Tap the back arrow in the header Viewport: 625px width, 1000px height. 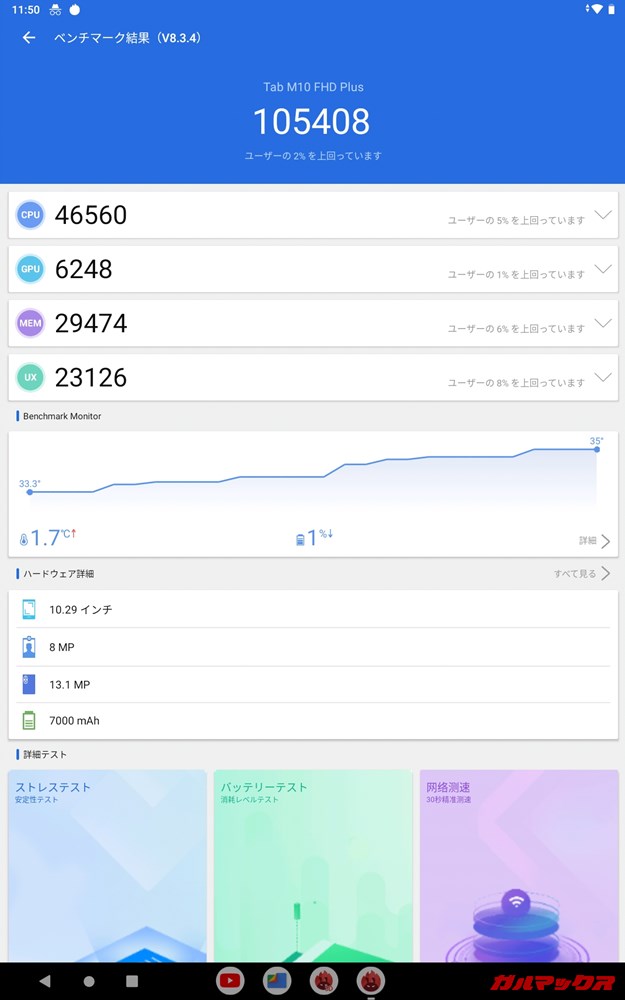(29, 38)
